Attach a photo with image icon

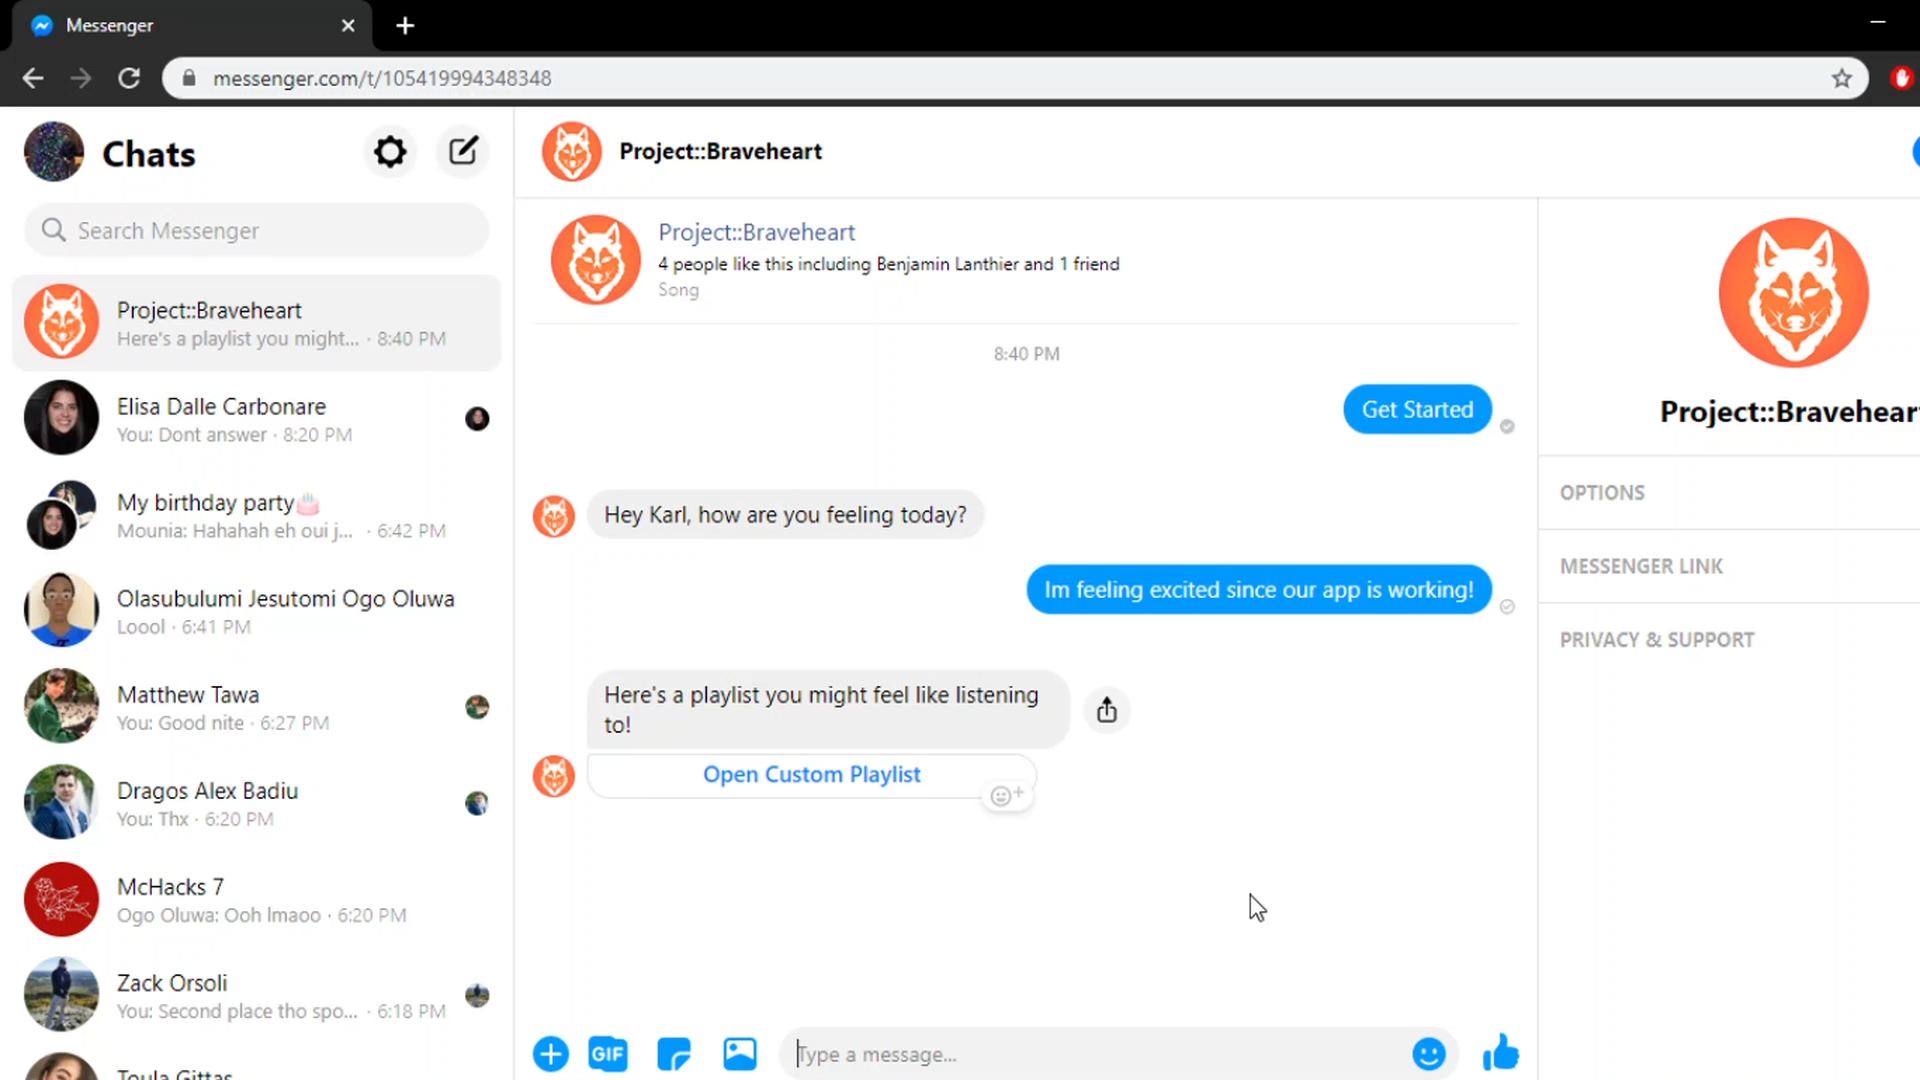(x=740, y=1054)
